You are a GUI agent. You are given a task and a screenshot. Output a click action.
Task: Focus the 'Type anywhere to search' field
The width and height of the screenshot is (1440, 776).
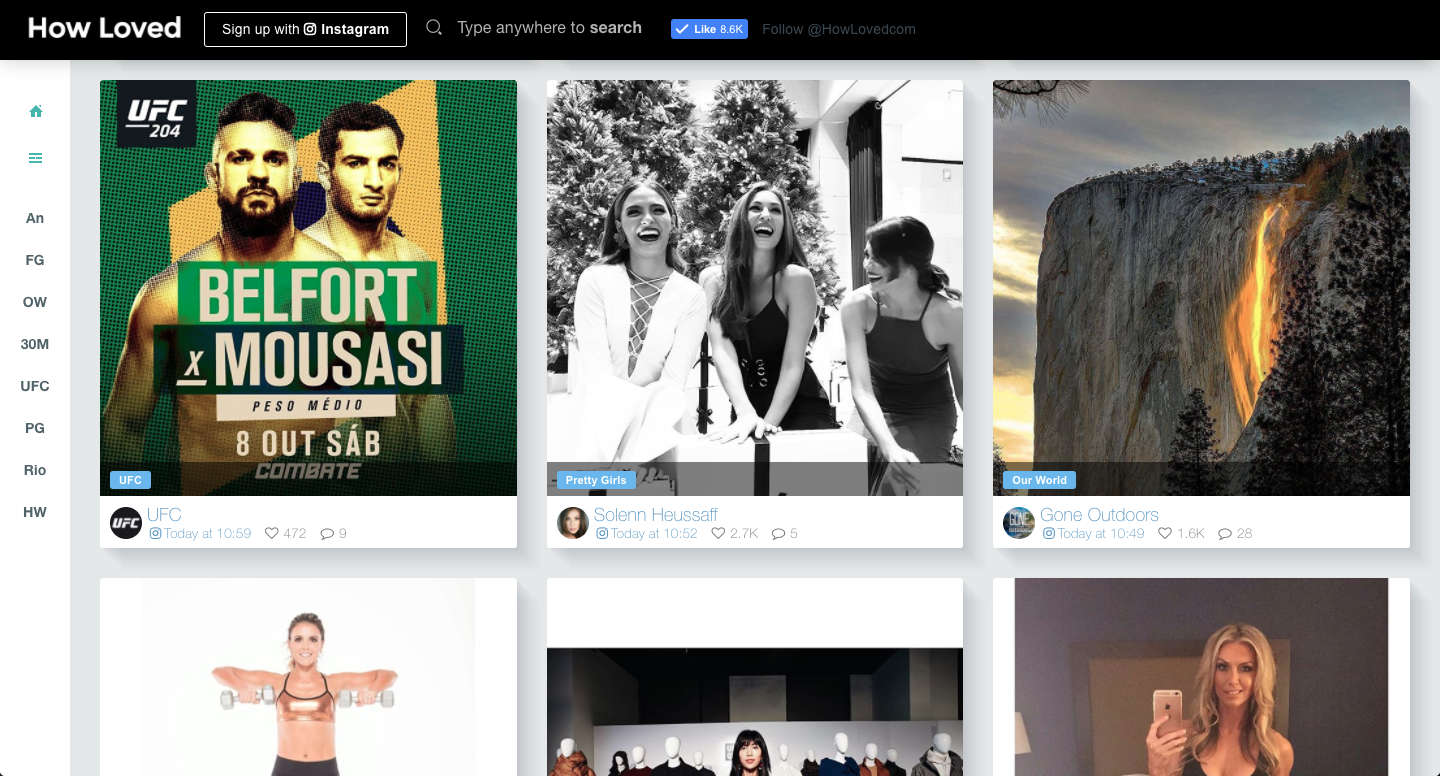[549, 28]
